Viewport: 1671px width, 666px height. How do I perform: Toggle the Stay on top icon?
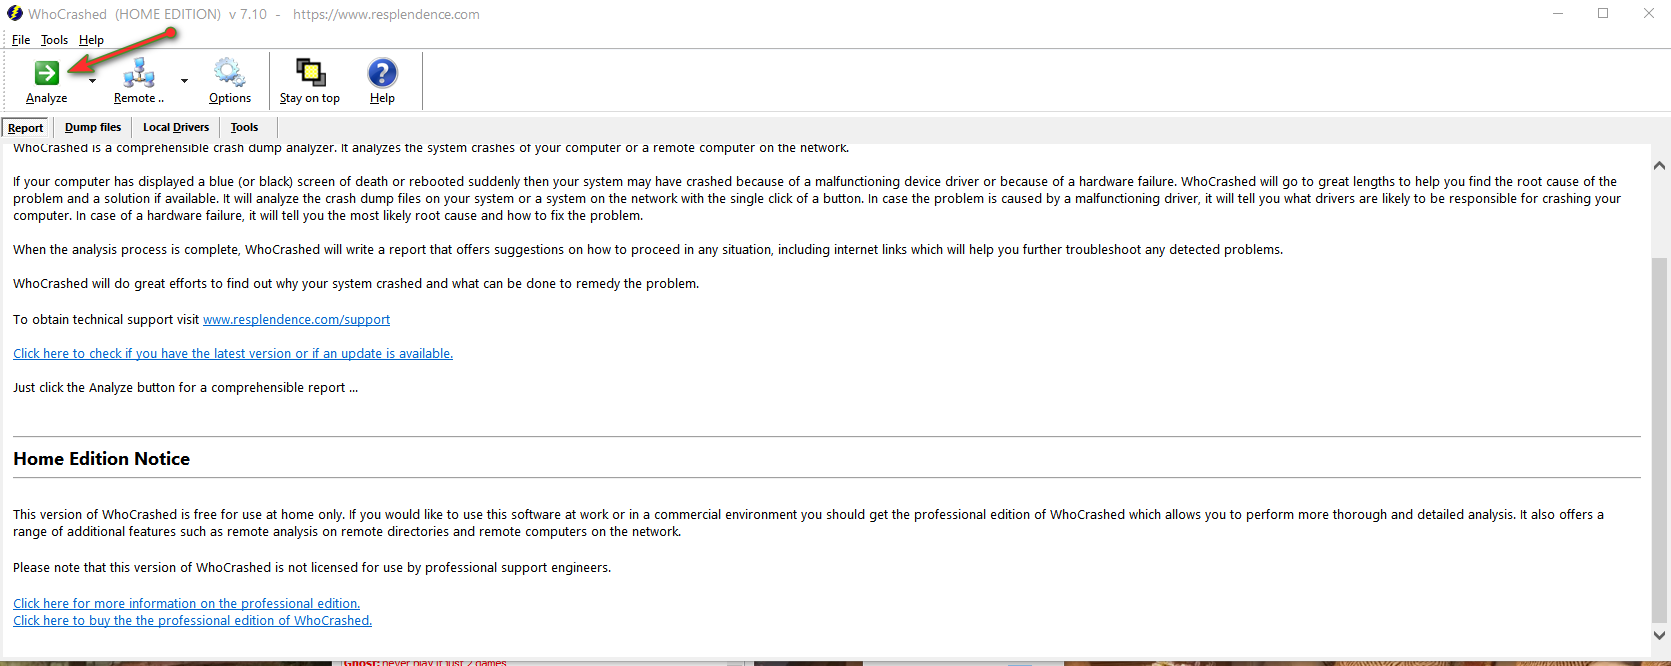[310, 73]
